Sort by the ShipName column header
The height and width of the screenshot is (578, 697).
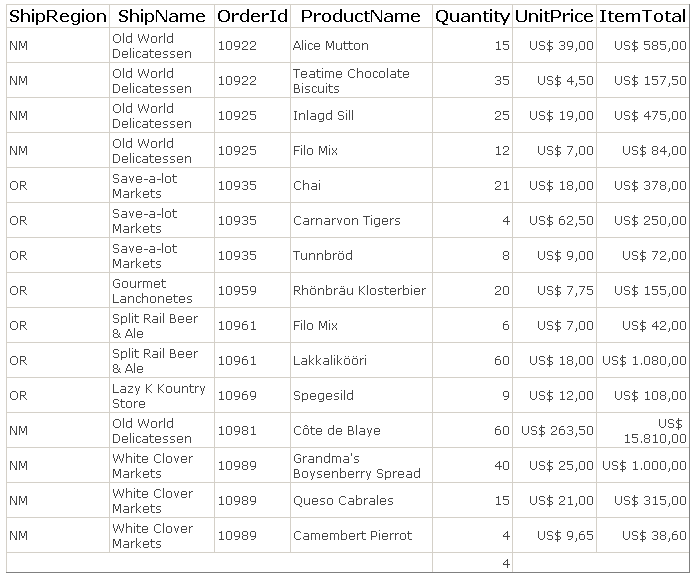tap(161, 16)
